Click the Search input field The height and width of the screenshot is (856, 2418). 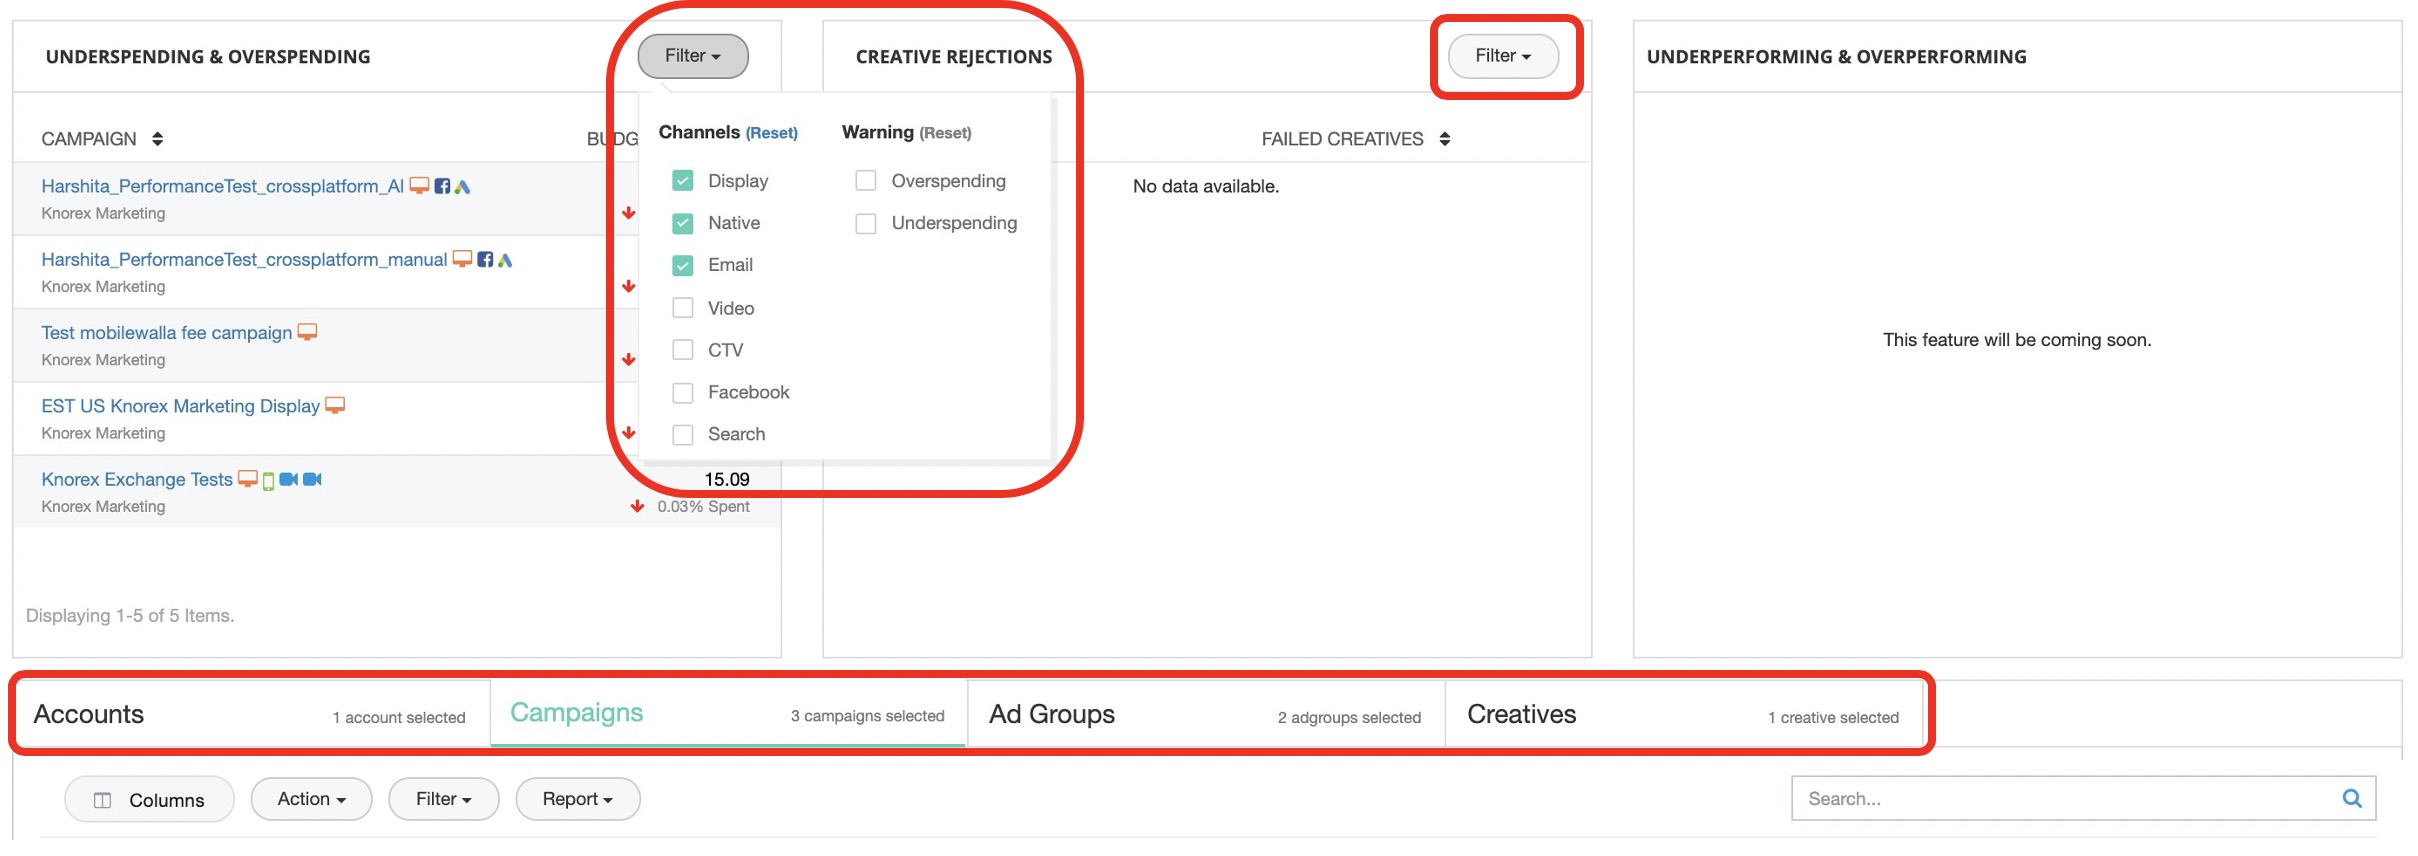(2060, 798)
